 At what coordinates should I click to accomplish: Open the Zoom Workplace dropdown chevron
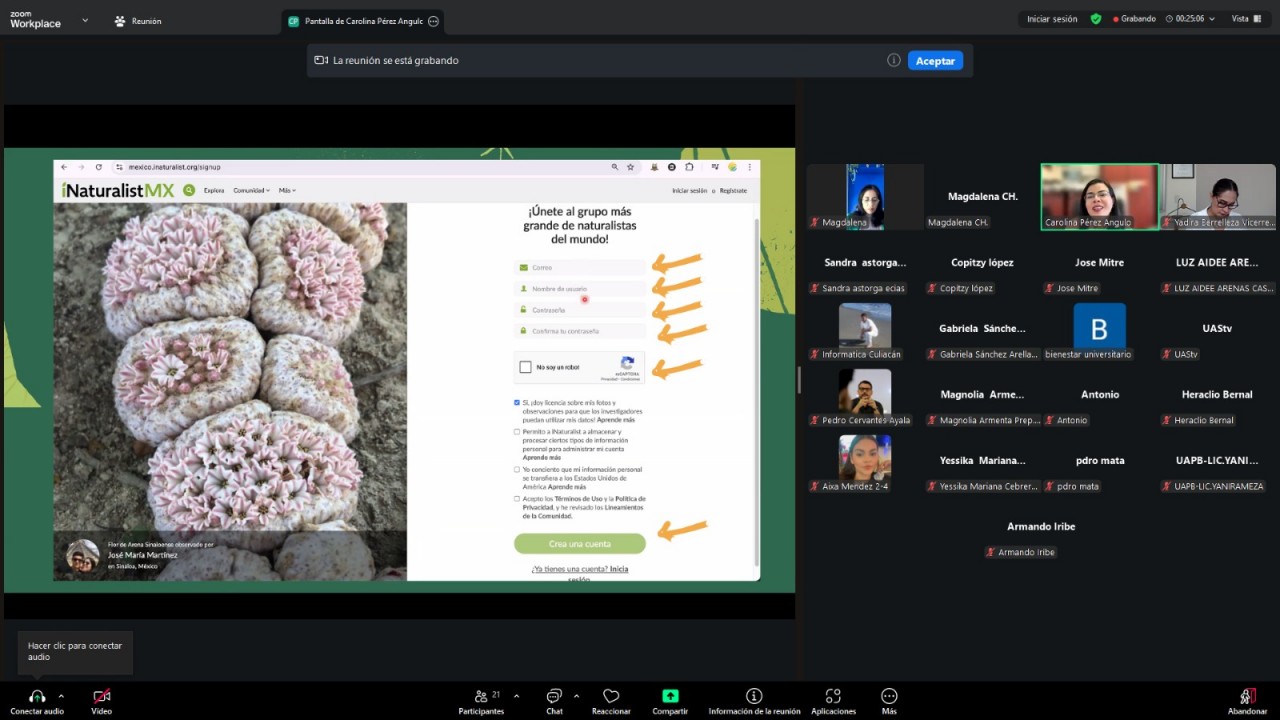[x=84, y=20]
